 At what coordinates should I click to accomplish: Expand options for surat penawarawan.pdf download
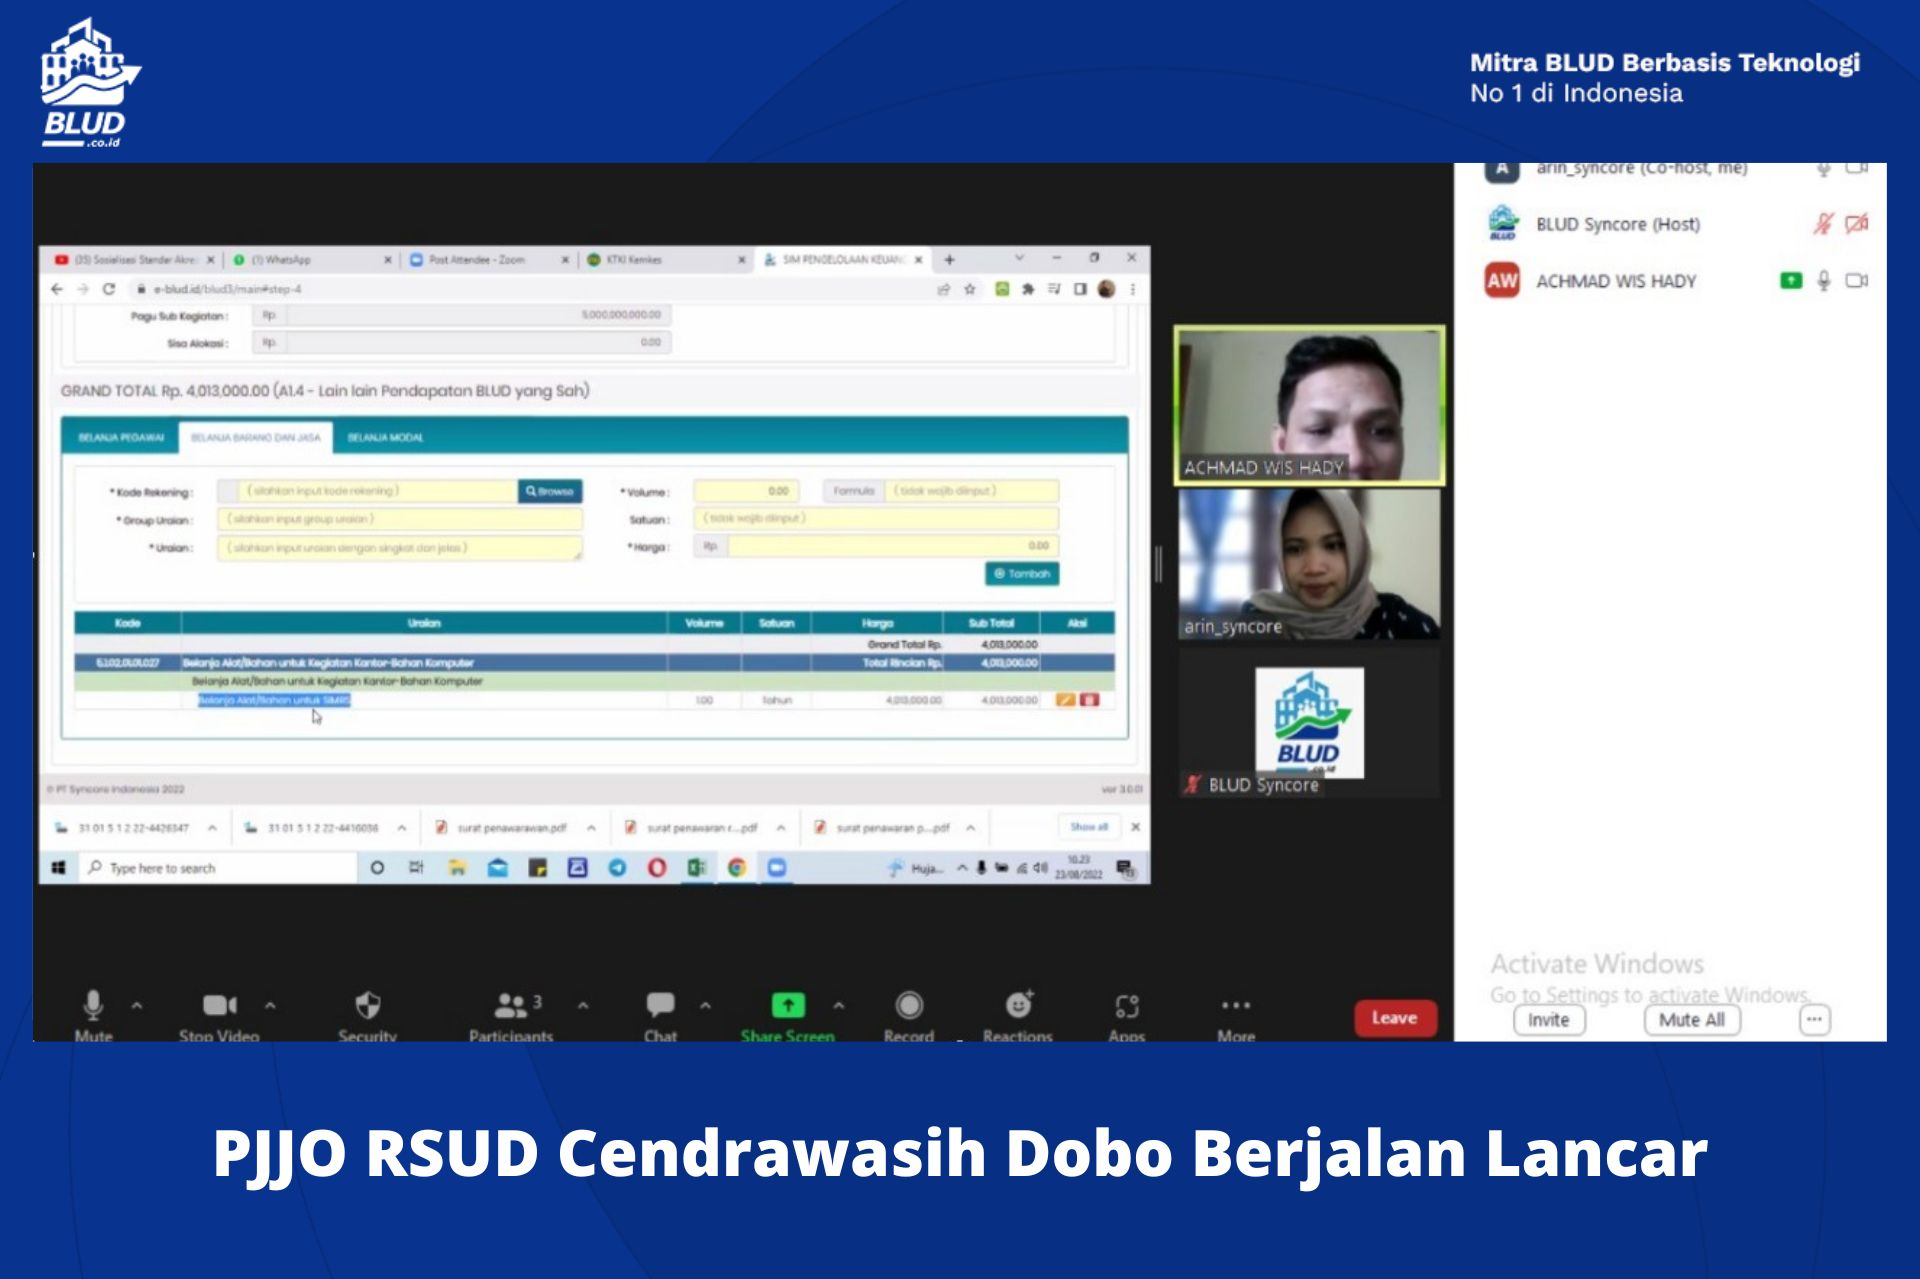coord(592,828)
